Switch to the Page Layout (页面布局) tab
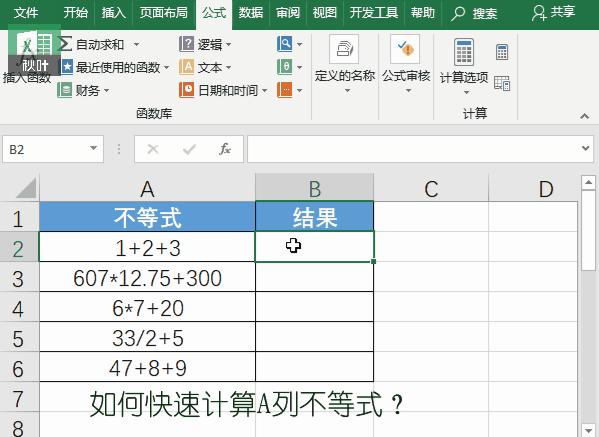The width and height of the screenshot is (599, 437). [164, 13]
